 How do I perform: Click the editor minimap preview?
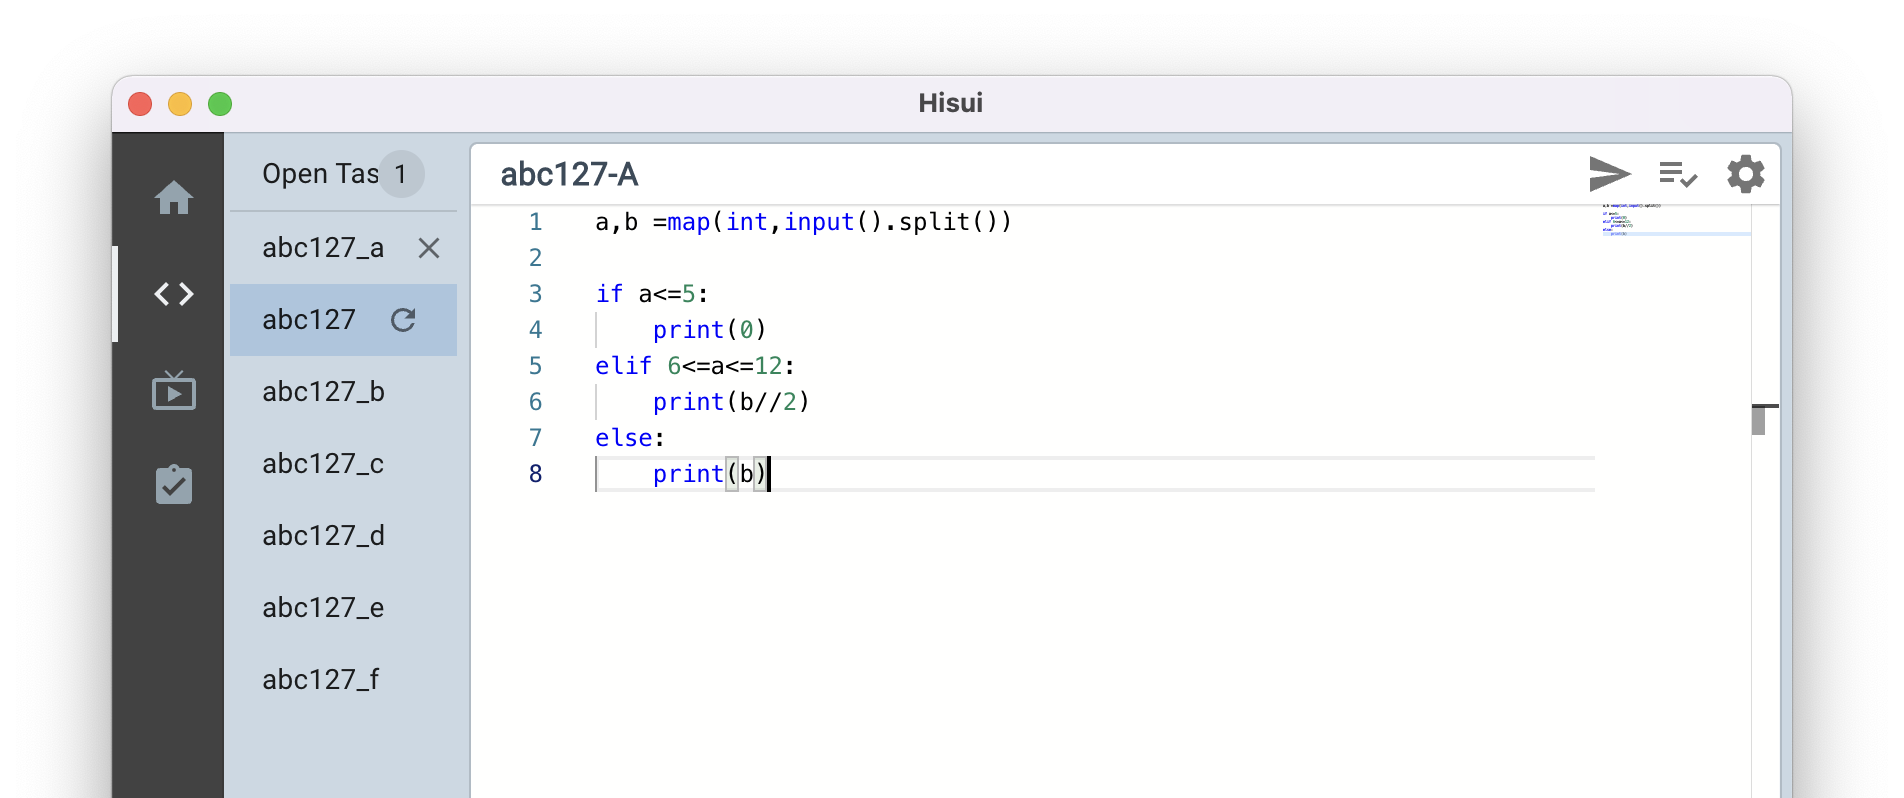[x=1675, y=220]
